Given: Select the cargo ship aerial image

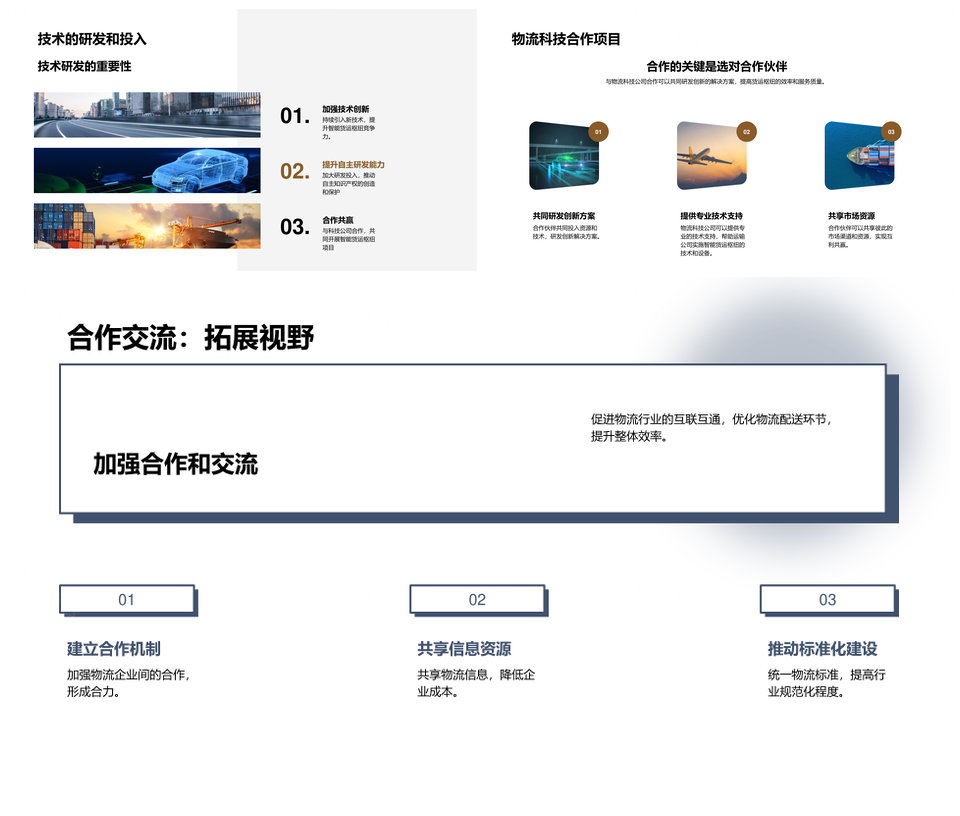Looking at the screenshot, I should 858,156.
